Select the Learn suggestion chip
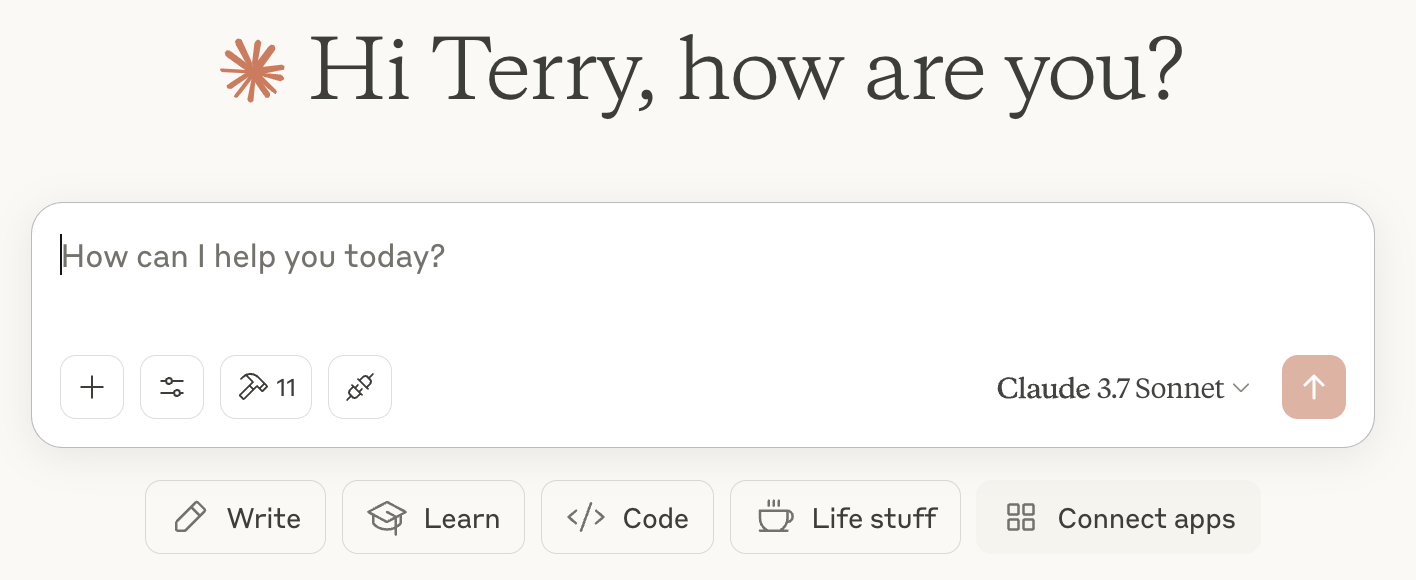The width and height of the screenshot is (1416, 580). (x=433, y=517)
